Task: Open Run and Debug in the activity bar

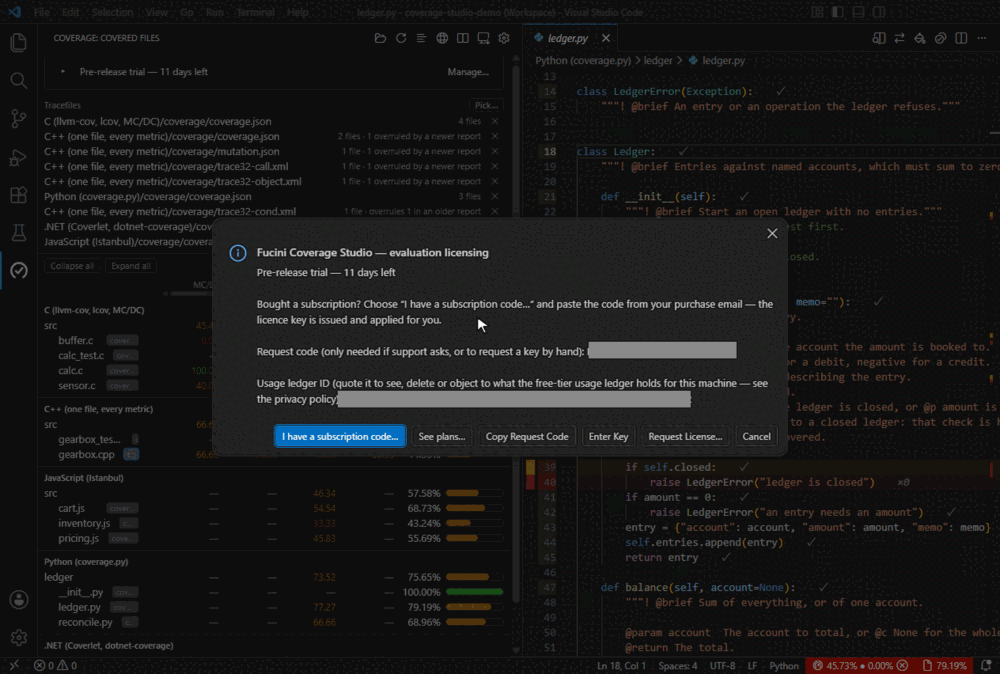Action: click(x=18, y=157)
